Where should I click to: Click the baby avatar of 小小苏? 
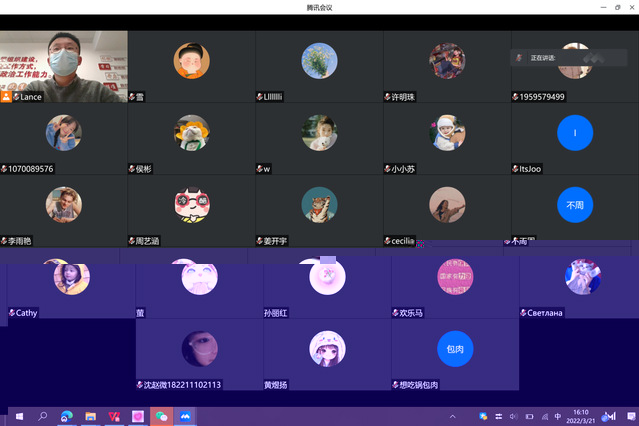[447, 133]
